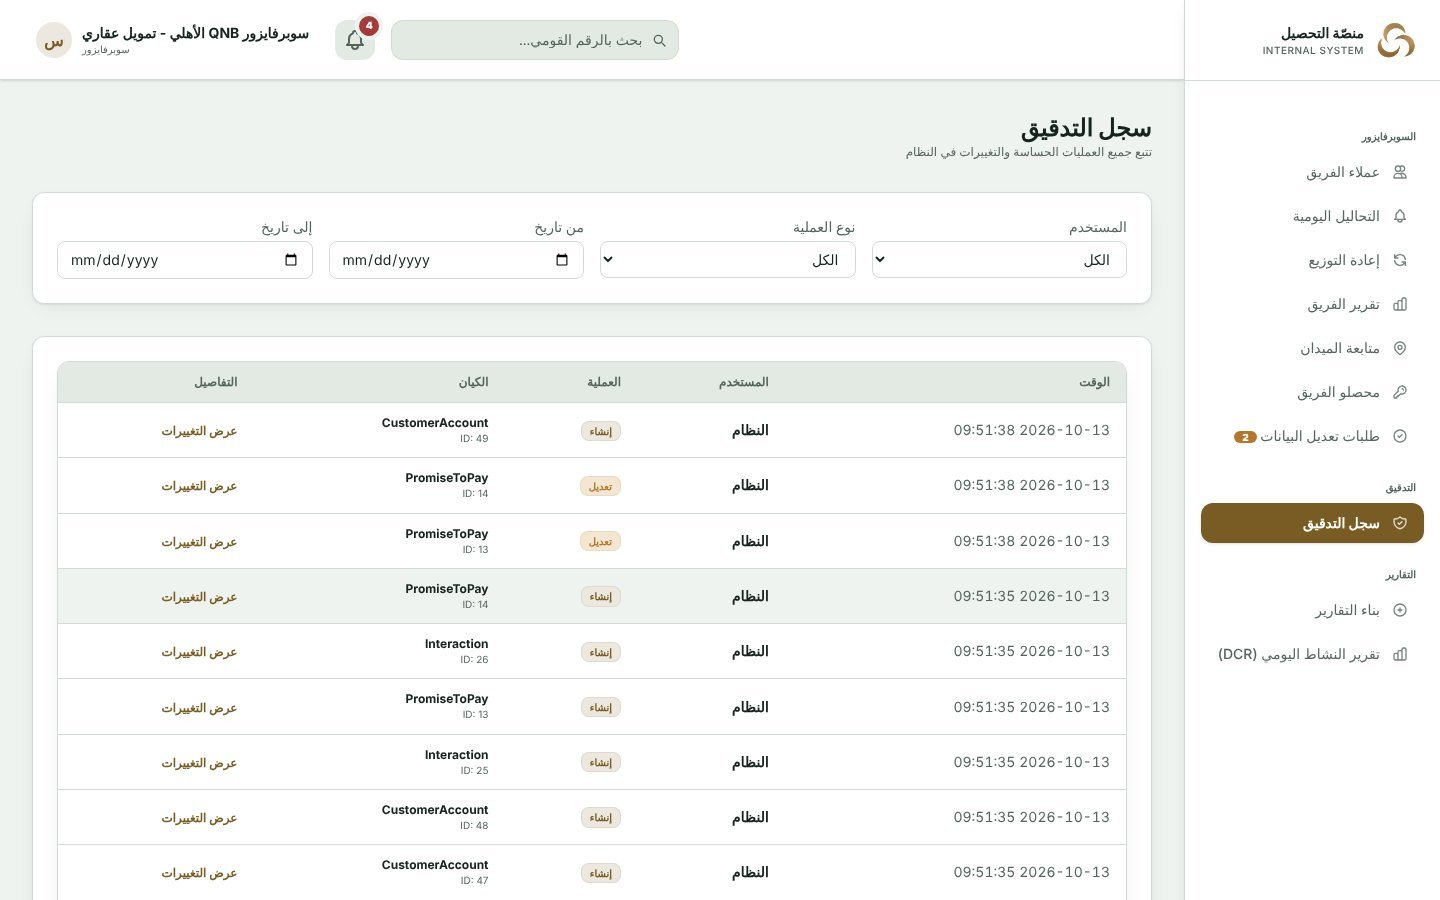Click the الوقت column header

[1094, 382]
